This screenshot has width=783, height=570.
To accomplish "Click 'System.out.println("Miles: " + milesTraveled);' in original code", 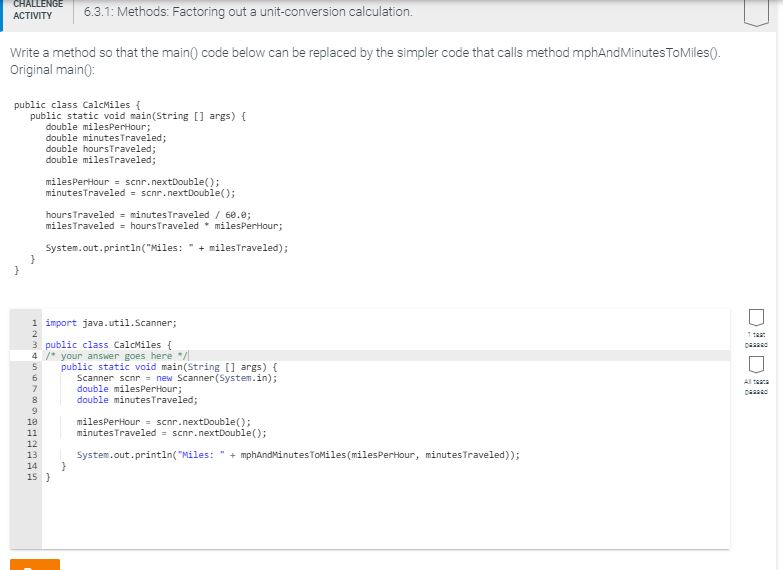I will [167, 248].
